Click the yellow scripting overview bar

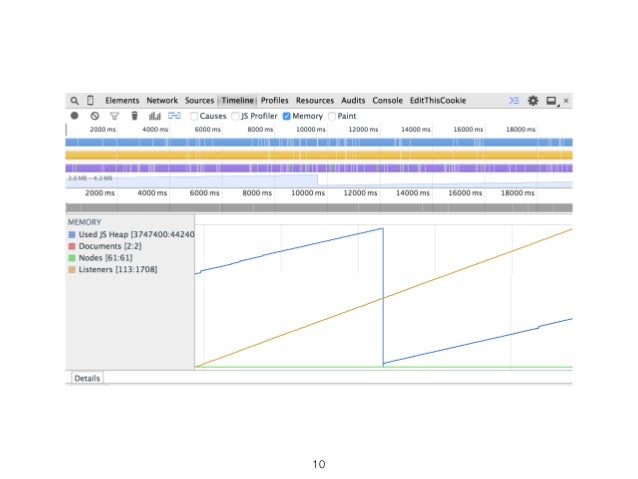(x=319, y=155)
